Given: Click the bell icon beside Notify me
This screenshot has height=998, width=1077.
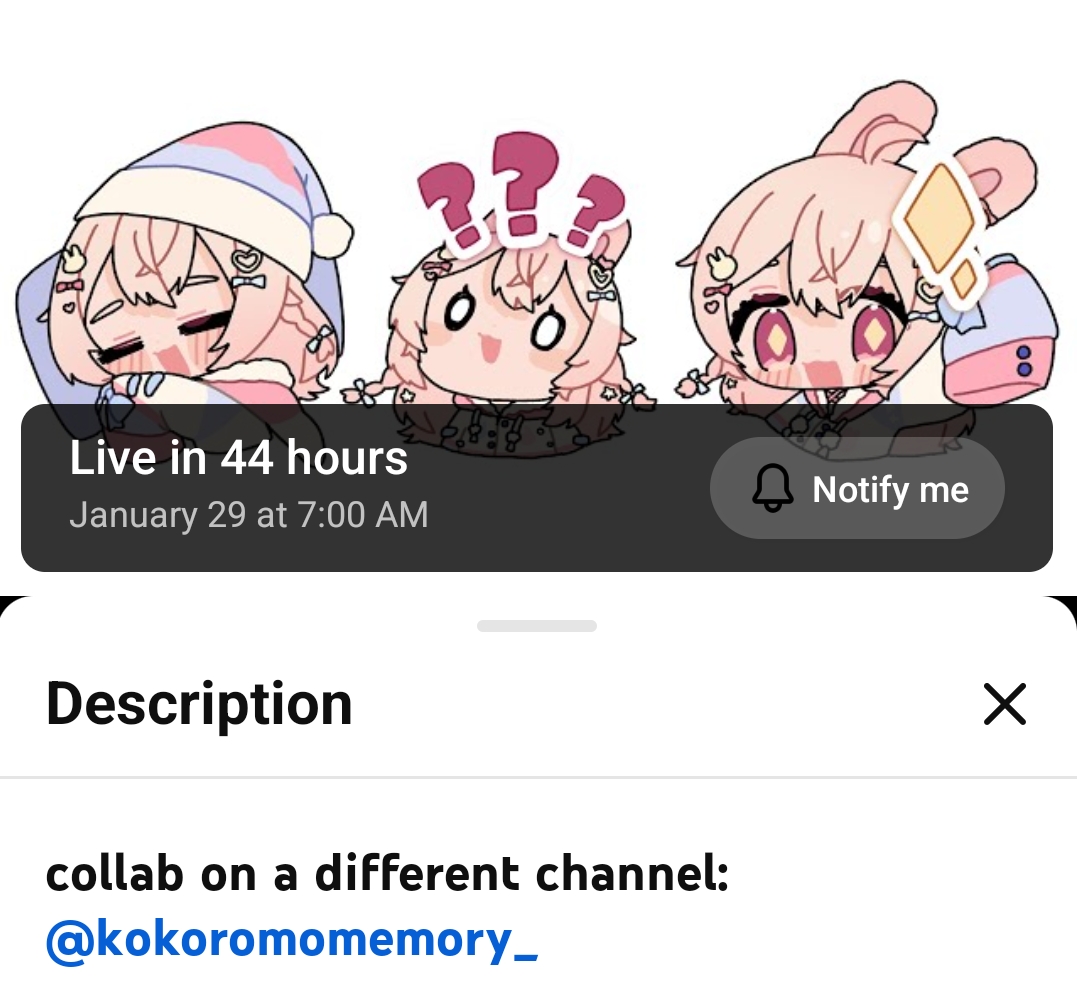Looking at the screenshot, I should 773,488.
